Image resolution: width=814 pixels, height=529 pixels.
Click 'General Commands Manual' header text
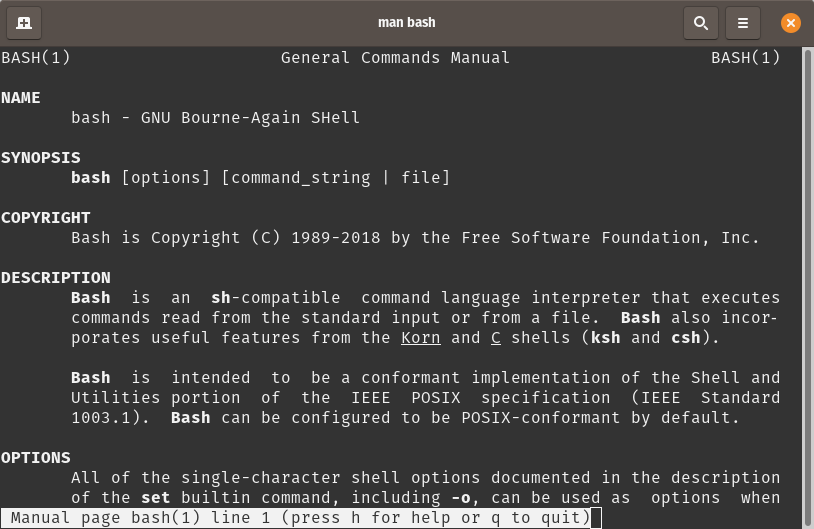pos(396,58)
